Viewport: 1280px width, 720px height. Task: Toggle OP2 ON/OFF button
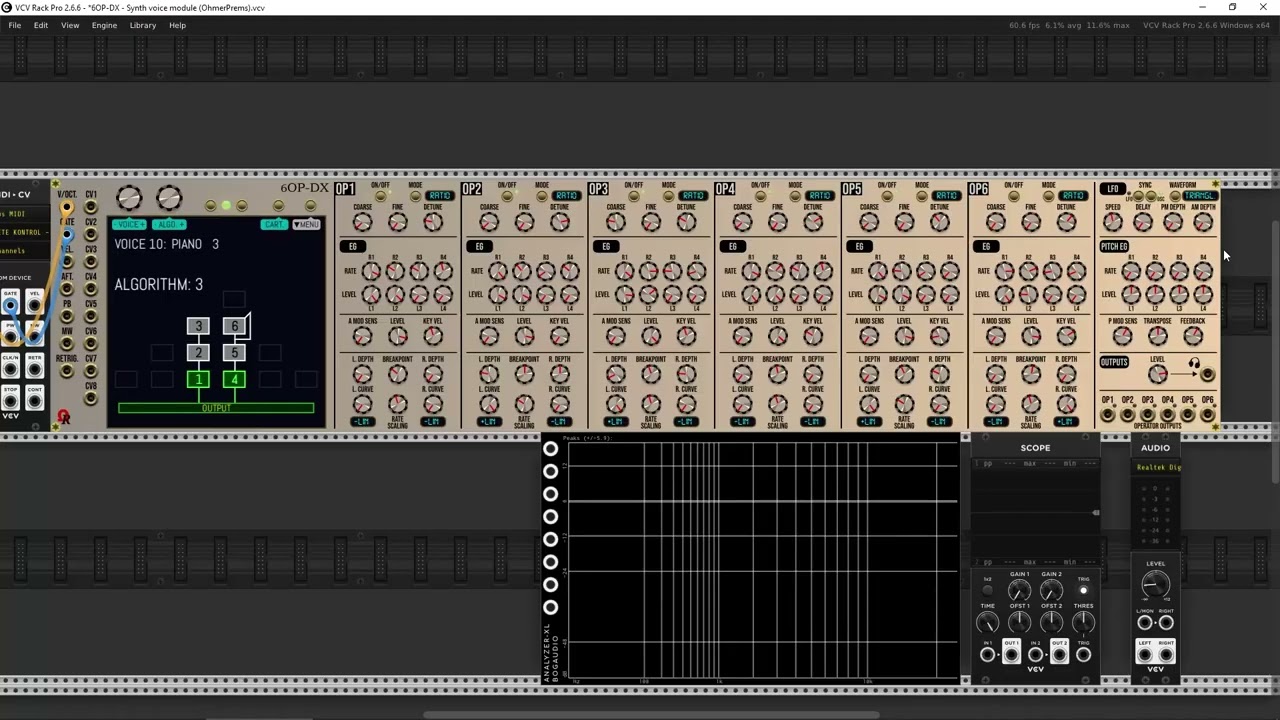(x=507, y=195)
